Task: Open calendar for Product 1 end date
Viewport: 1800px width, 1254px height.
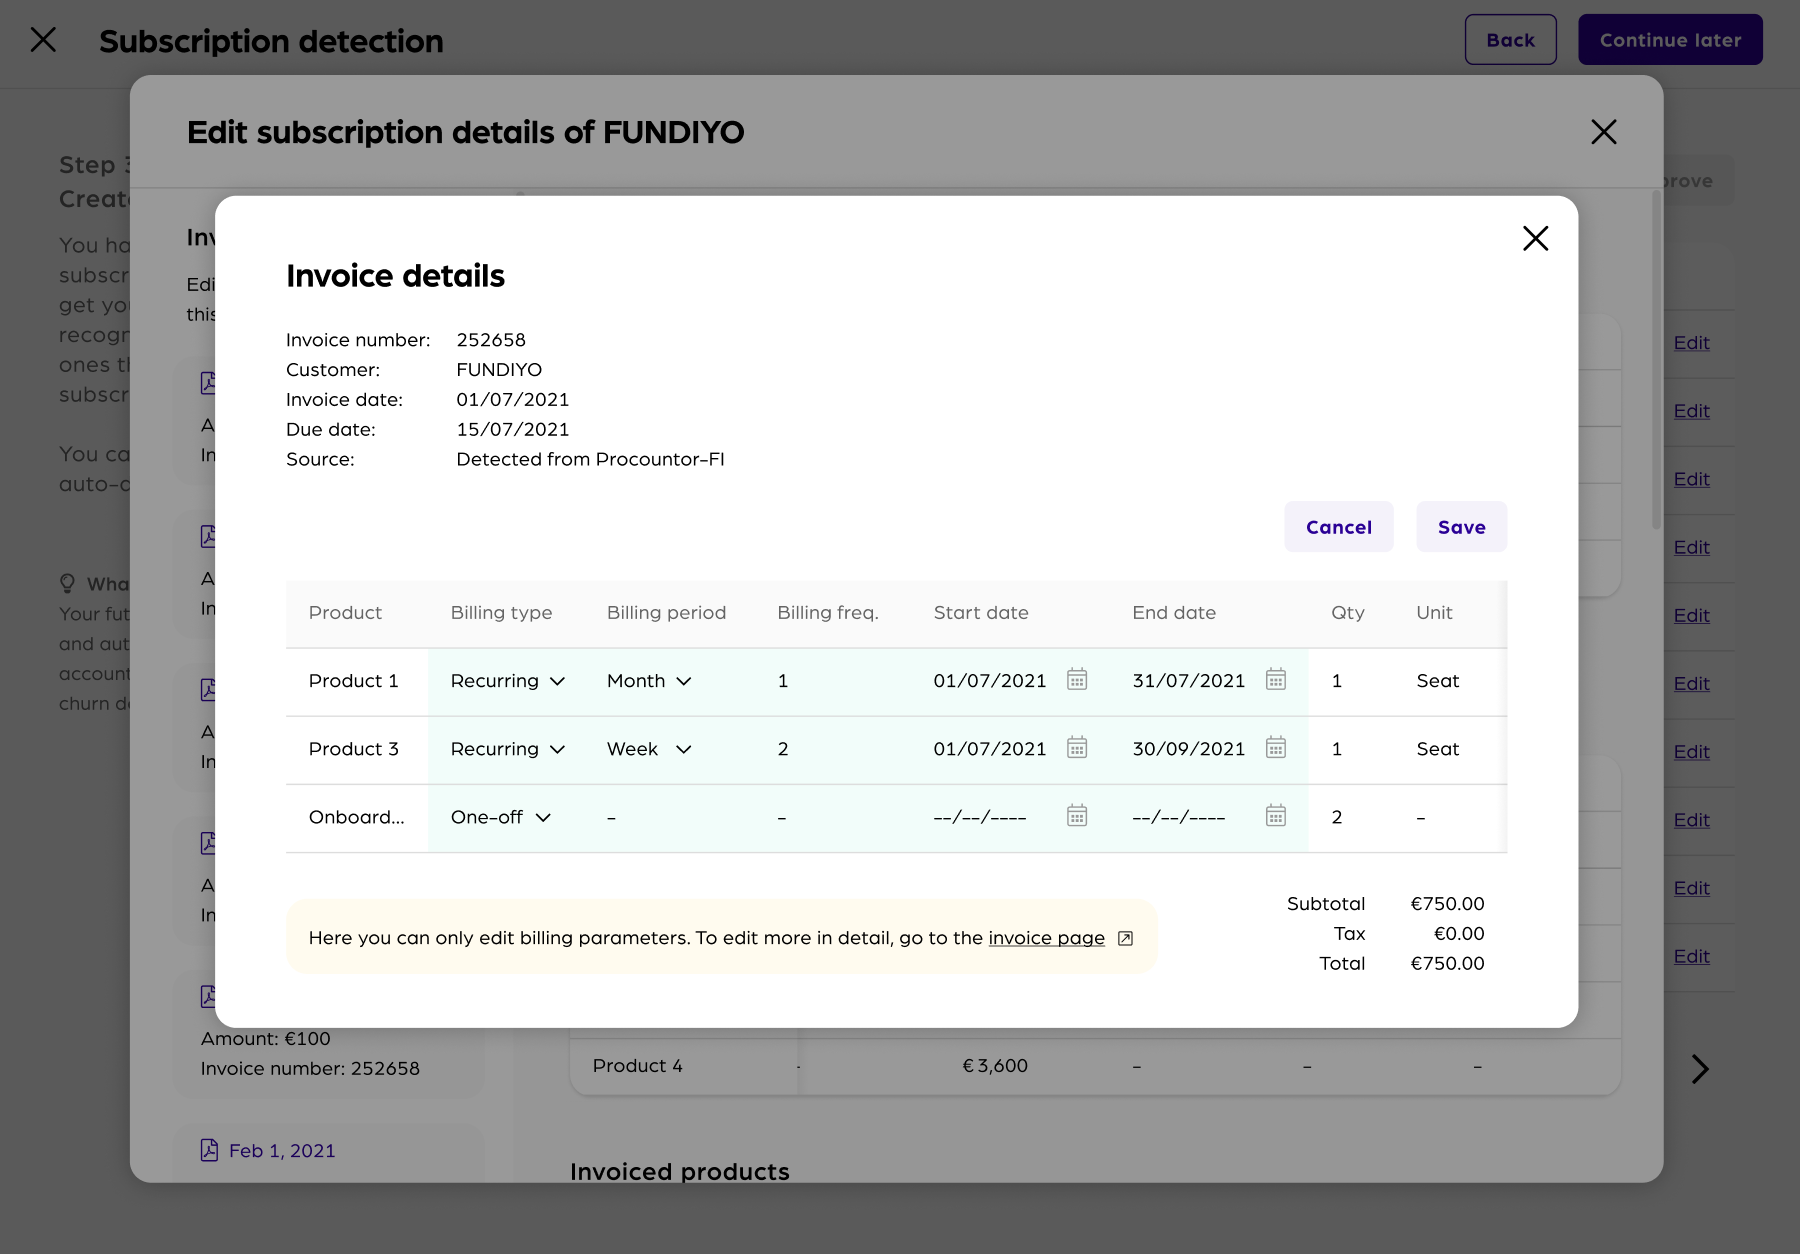Action: click(1276, 680)
